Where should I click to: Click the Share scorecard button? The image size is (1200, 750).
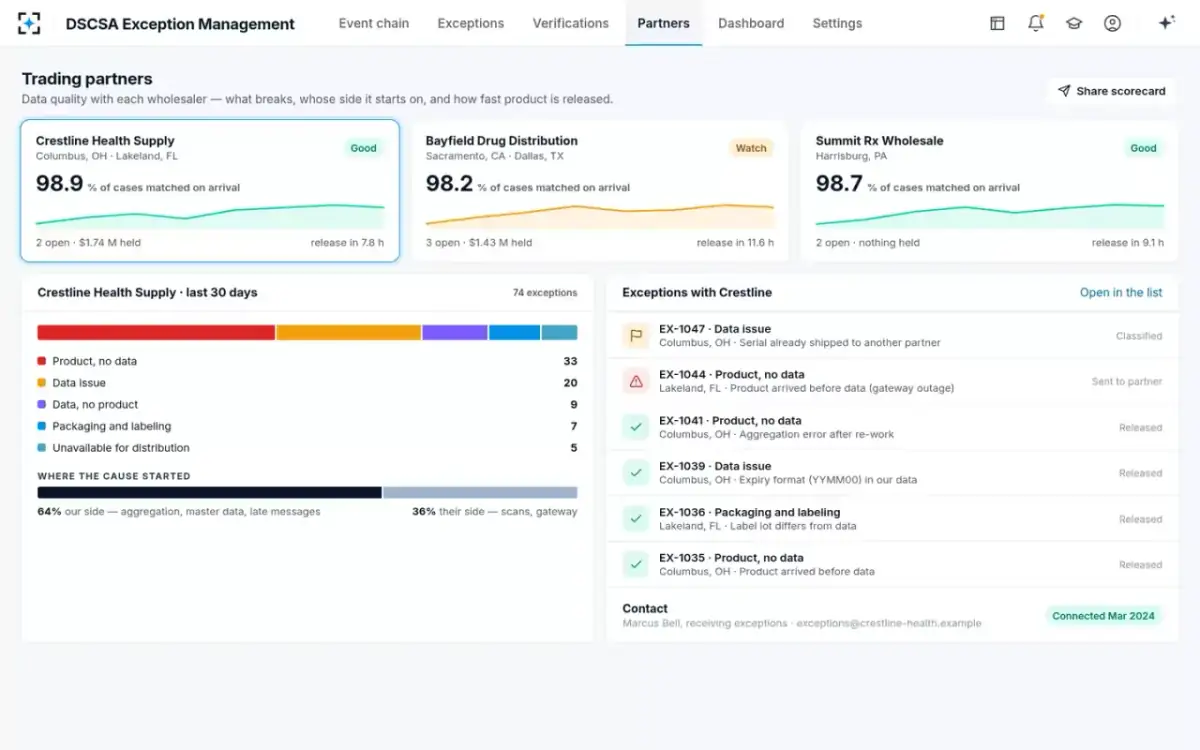point(1112,91)
